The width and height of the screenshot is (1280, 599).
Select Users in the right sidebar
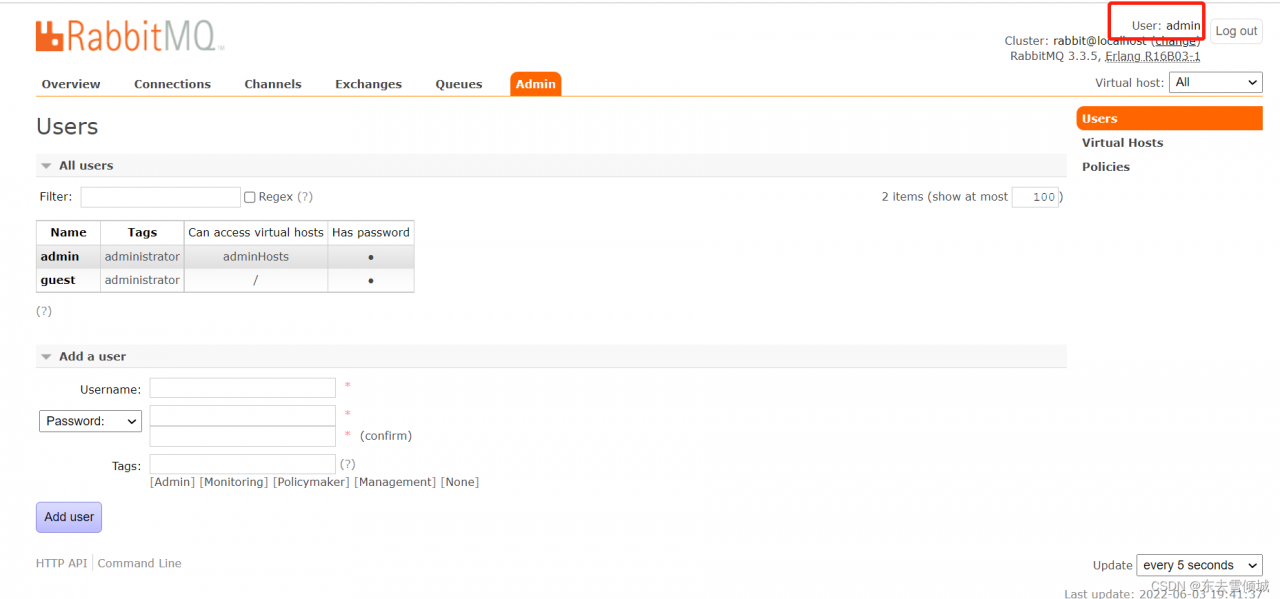[1169, 118]
